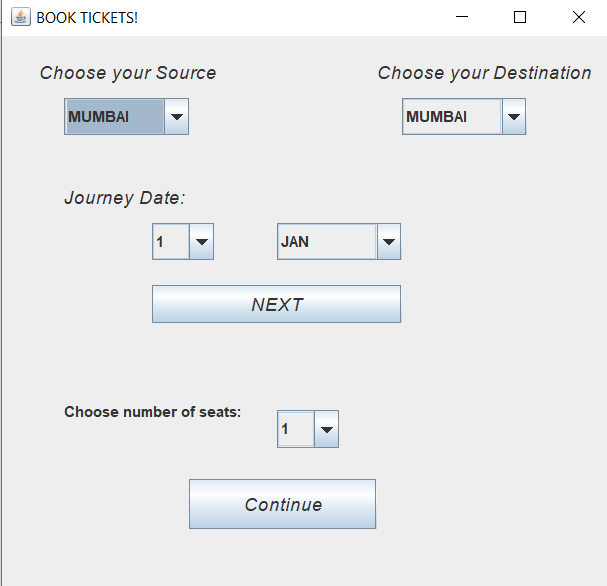Maximize the BOOK TICKETS window
This screenshot has height=586, width=607.
pyautogui.click(x=520, y=17)
